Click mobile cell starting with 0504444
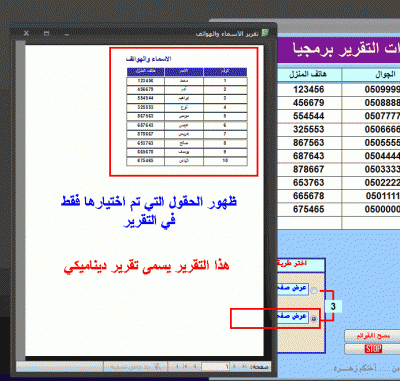The image size is (400, 381). pyautogui.click(x=371, y=156)
